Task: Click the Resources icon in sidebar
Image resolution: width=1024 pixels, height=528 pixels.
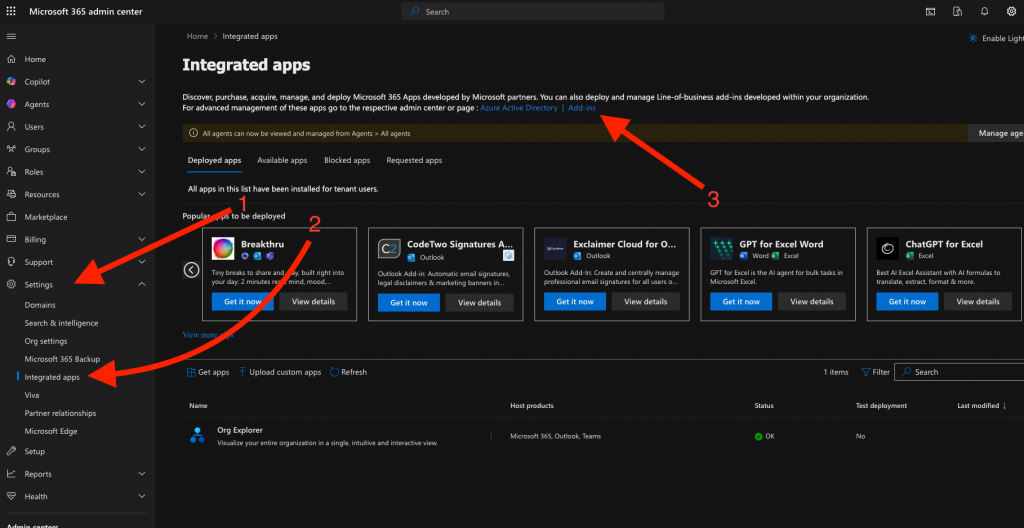Action: tap(11, 194)
